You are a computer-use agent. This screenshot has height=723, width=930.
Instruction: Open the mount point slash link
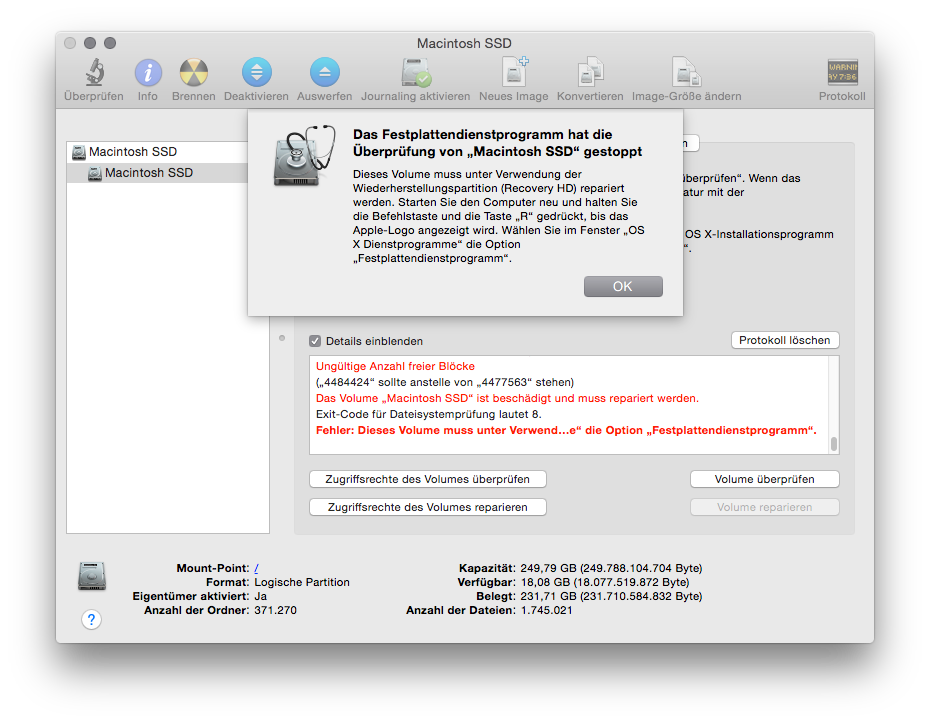(x=256, y=568)
